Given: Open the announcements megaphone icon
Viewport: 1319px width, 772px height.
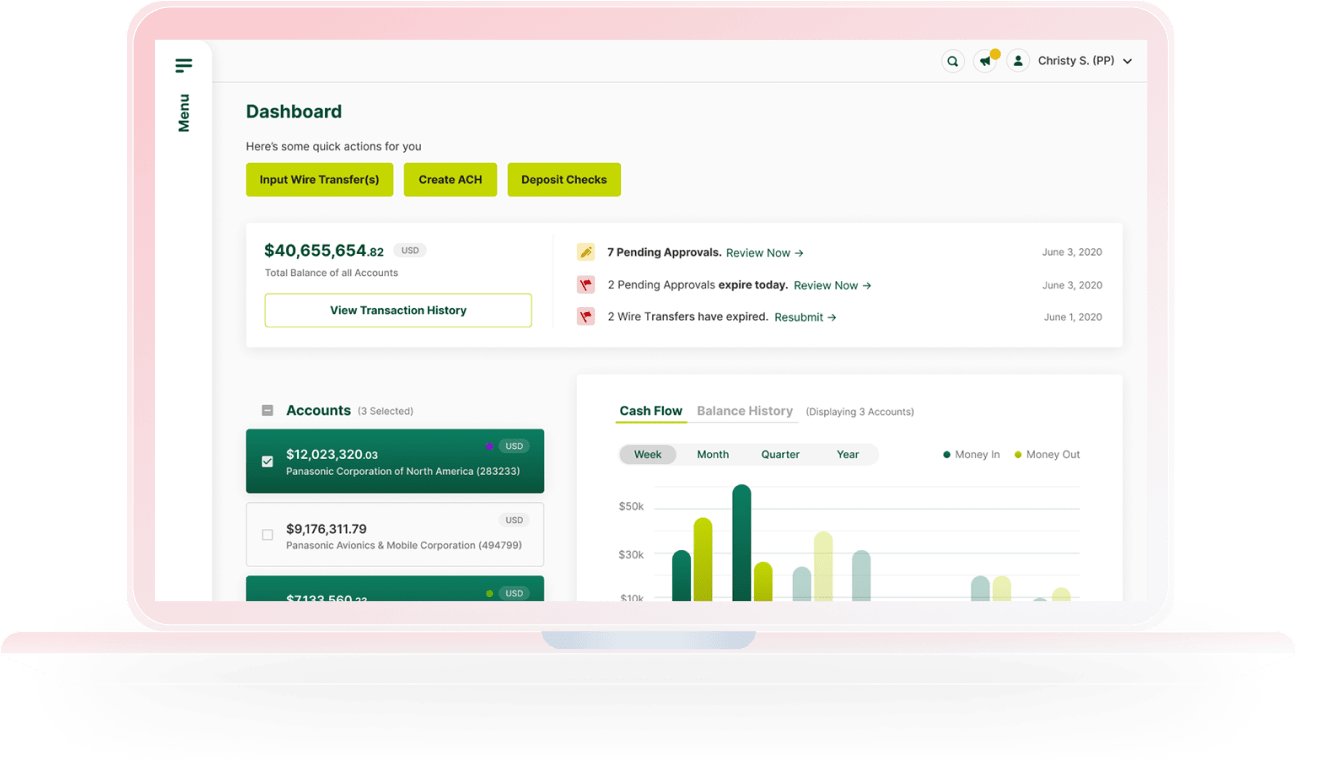Looking at the screenshot, I should 985,62.
